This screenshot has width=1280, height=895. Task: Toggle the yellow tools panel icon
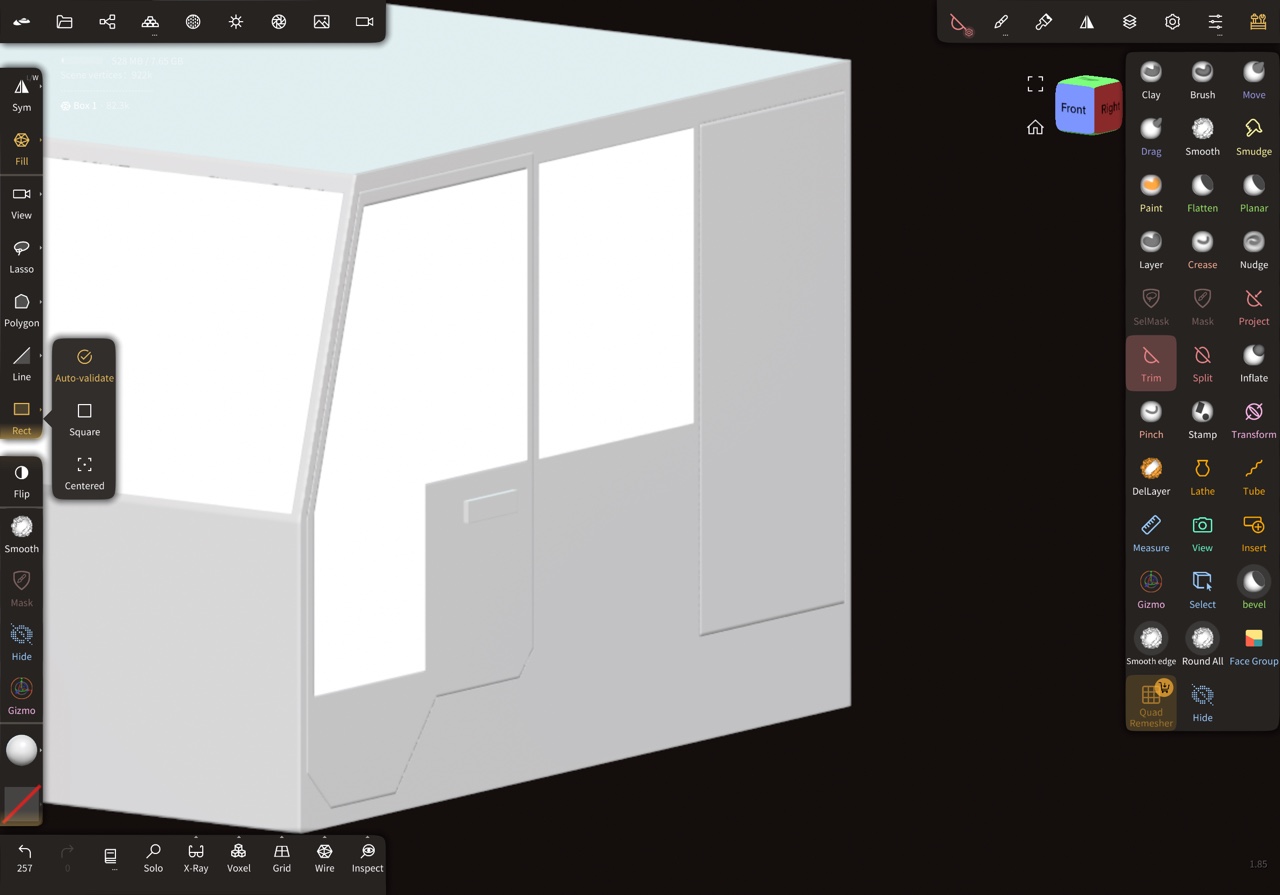click(1259, 22)
